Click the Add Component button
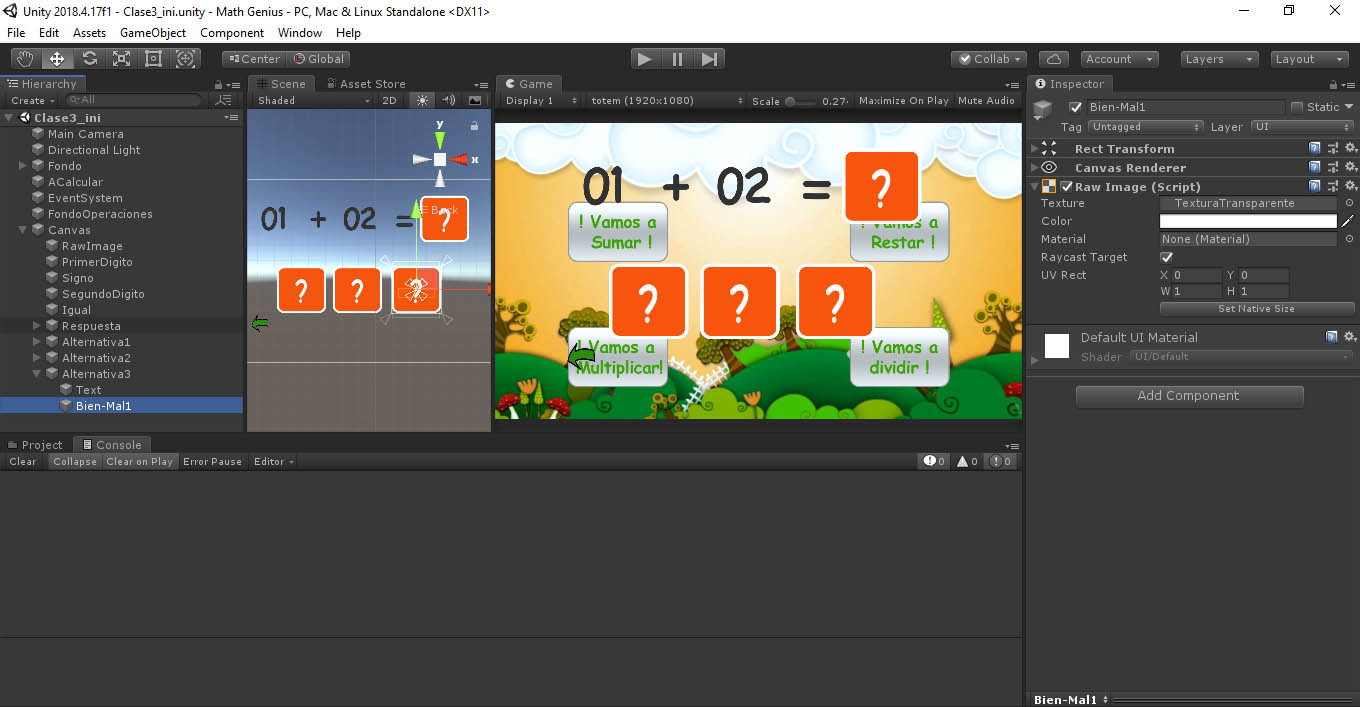This screenshot has height=707, width=1360. (x=1189, y=396)
